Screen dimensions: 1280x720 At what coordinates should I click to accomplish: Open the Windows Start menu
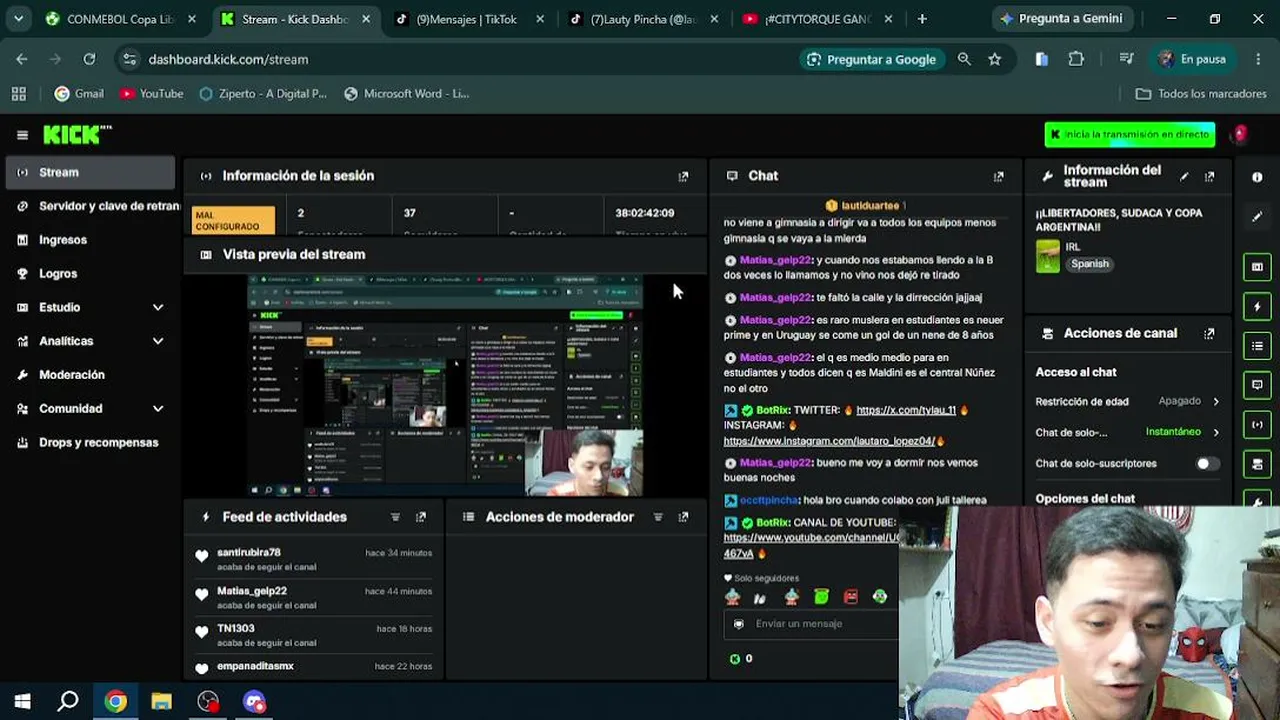click(x=22, y=702)
